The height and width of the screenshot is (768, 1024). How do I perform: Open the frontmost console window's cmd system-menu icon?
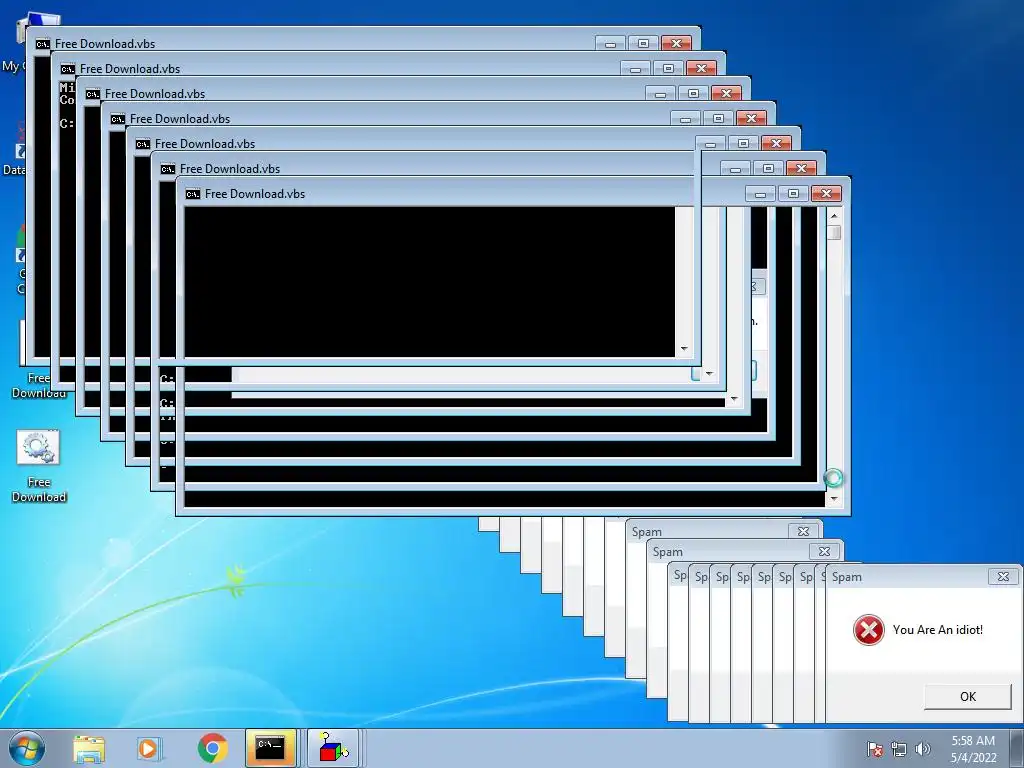(x=193, y=194)
